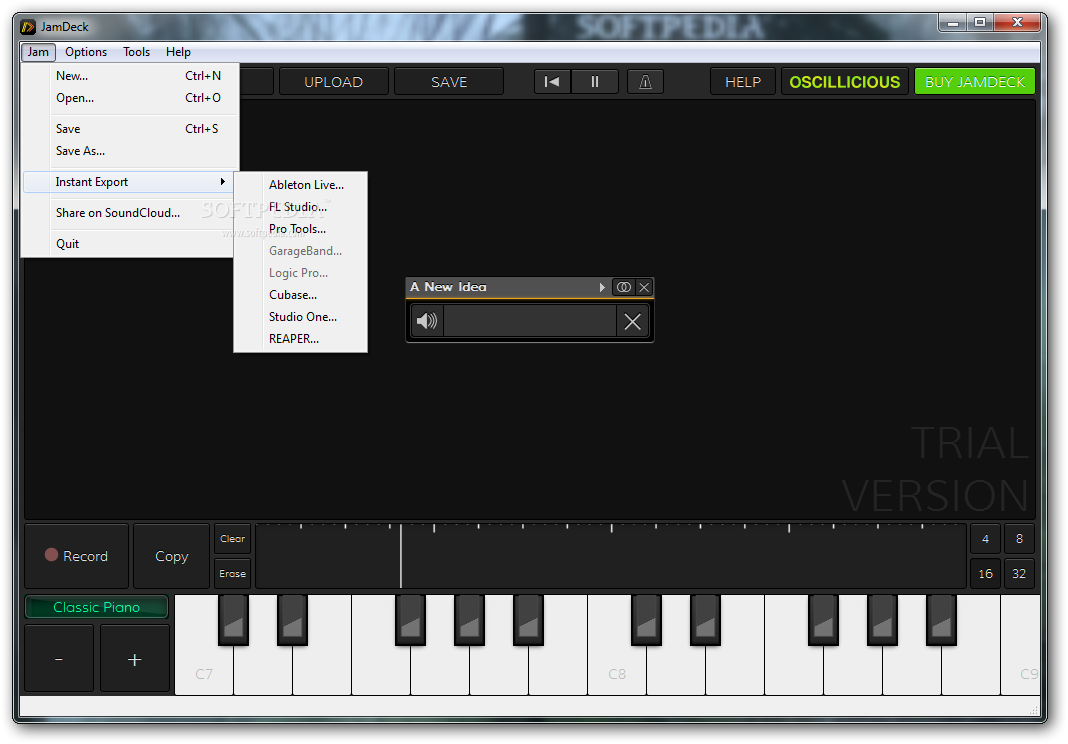Click the large X in the idea track

pos(633,321)
